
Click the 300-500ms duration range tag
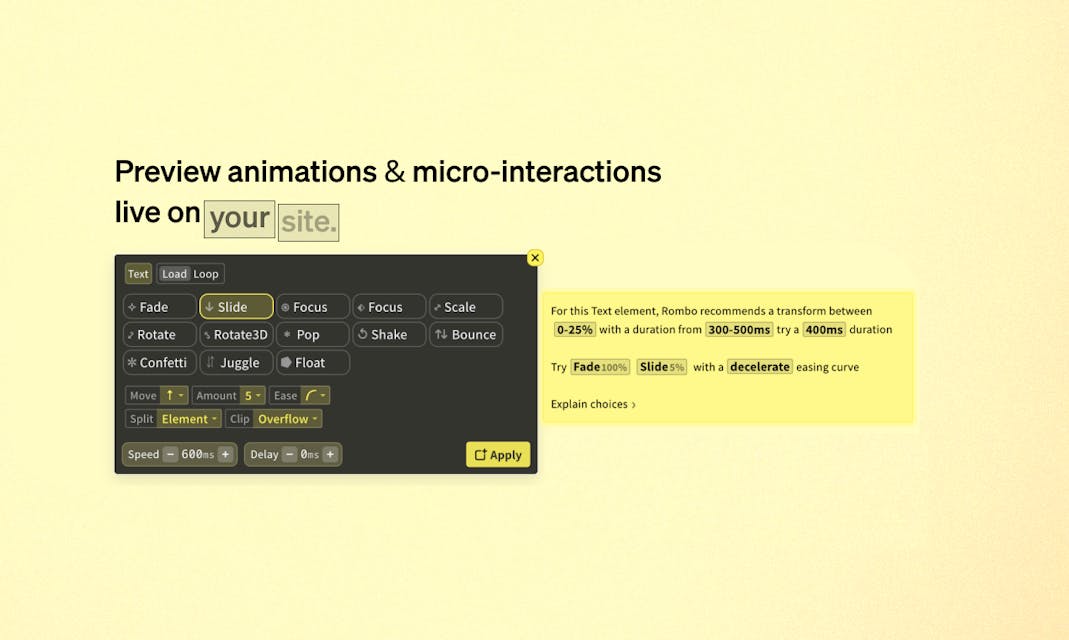point(739,330)
